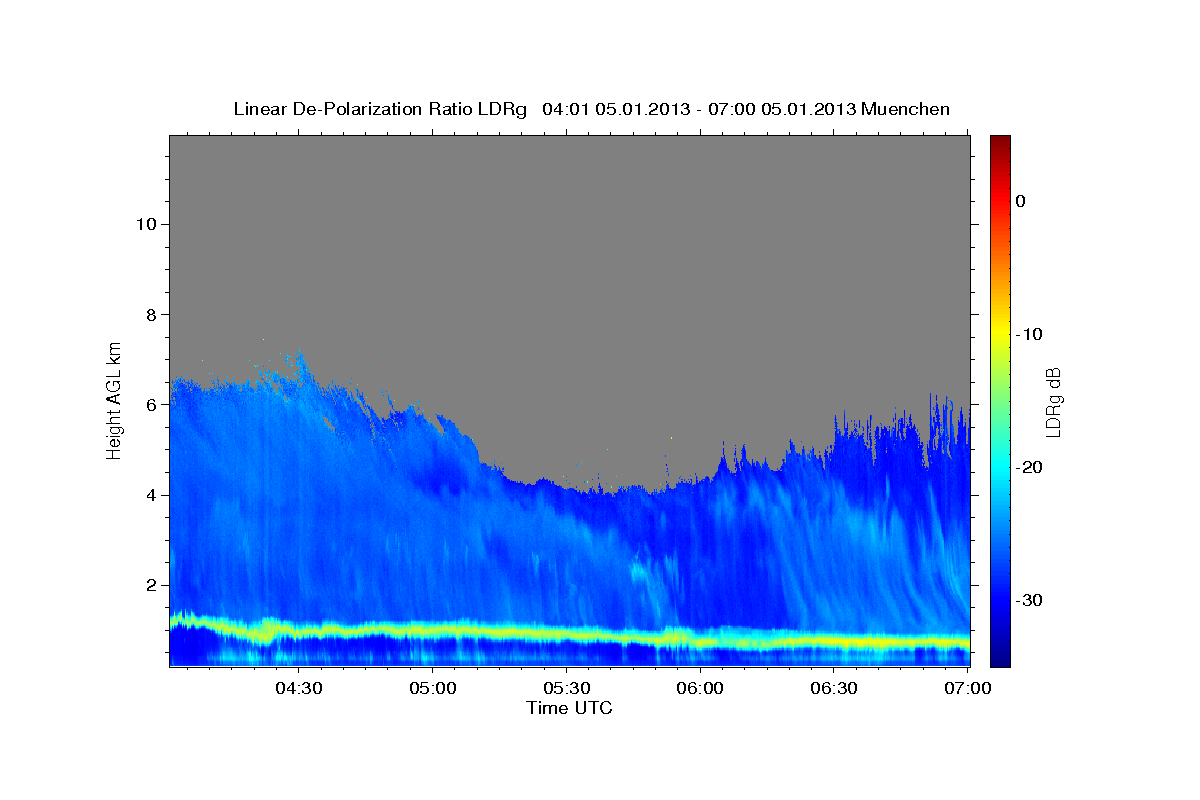Click the 05:30 time tick label
Viewport: 1200px width, 800px height.
click(x=566, y=689)
